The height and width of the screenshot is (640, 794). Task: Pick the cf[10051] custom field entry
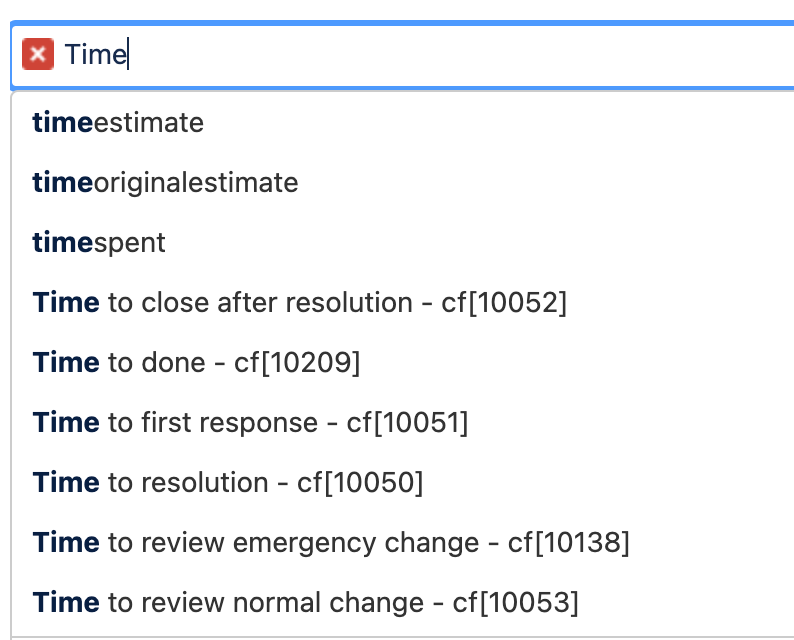[x=407, y=423]
